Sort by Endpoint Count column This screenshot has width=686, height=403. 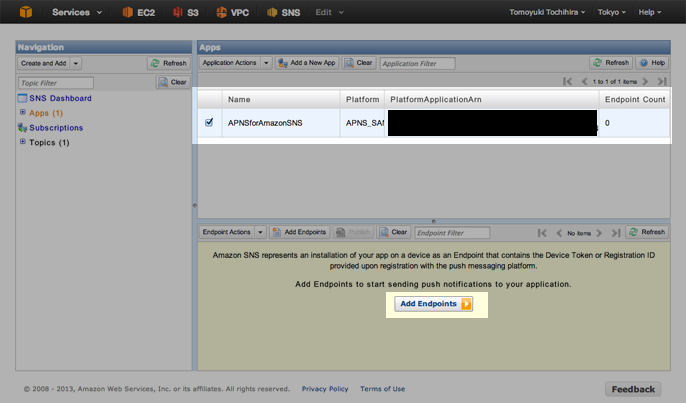634,99
